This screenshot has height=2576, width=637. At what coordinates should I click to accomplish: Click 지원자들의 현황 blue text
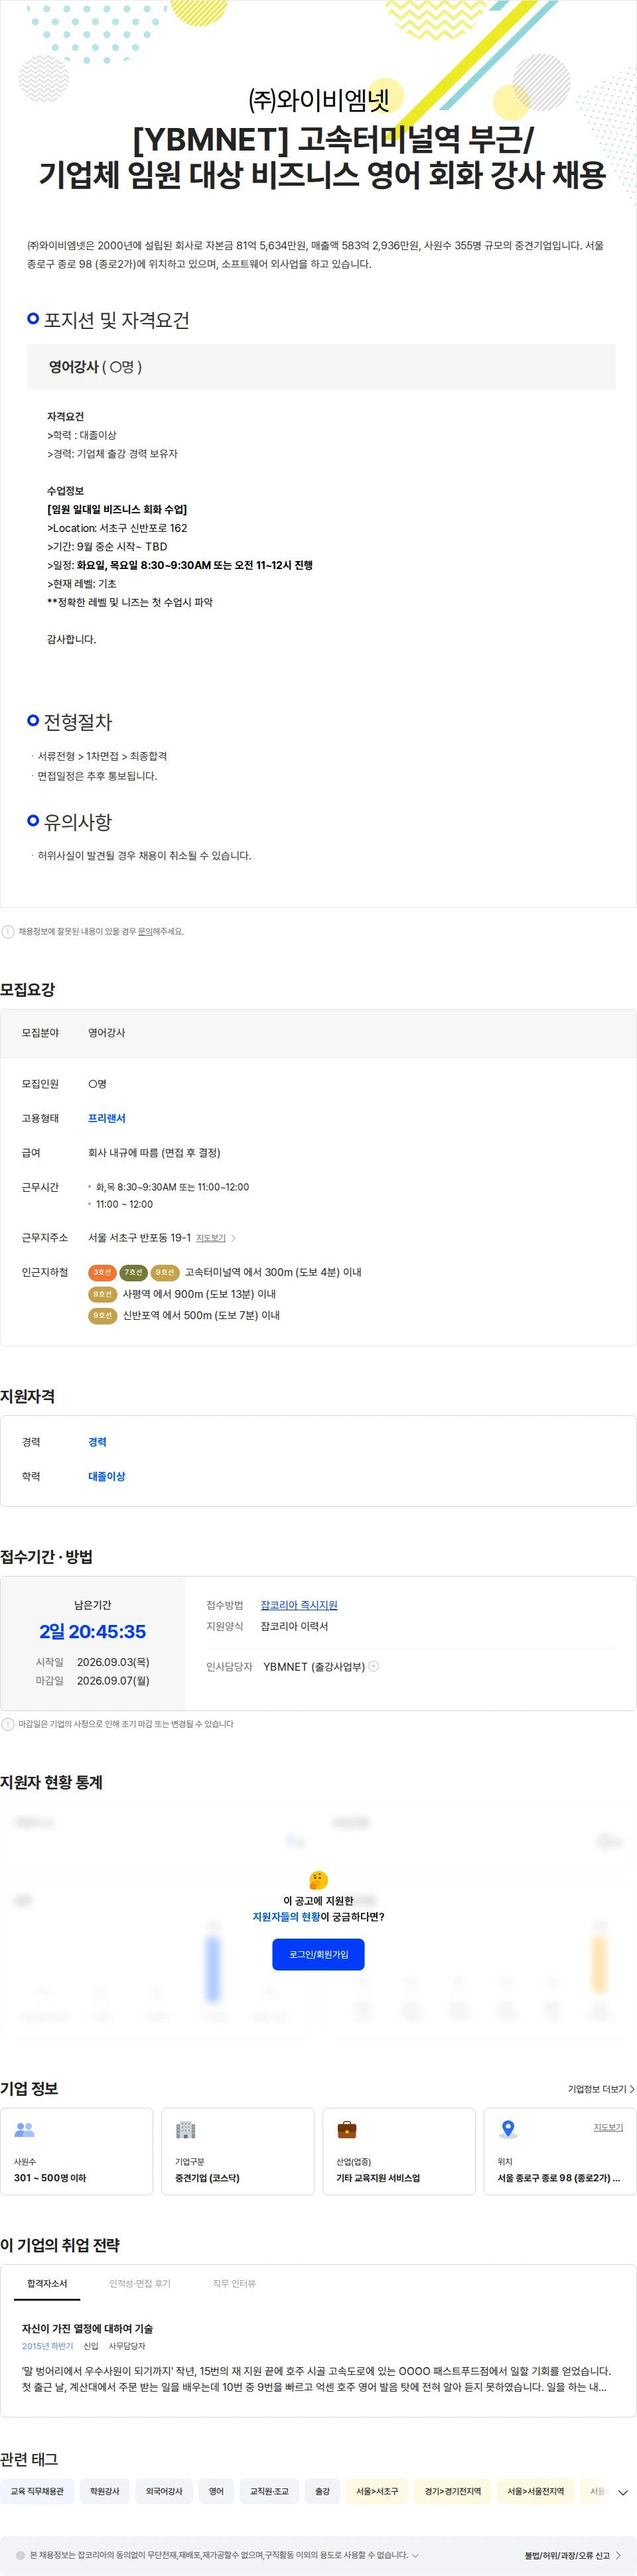[x=287, y=1917]
